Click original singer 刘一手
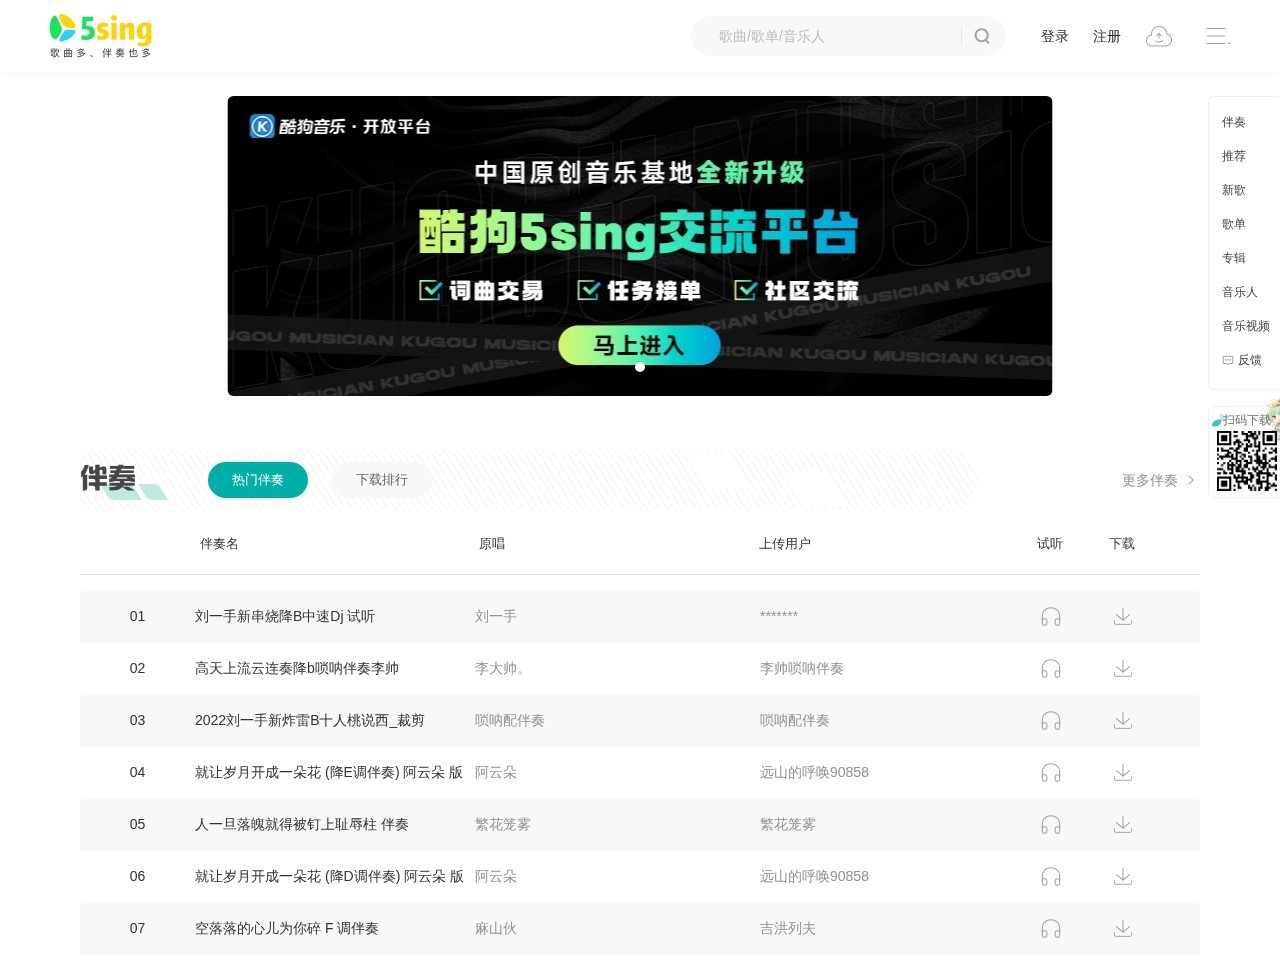1280x960 pixels. [496, 616]
